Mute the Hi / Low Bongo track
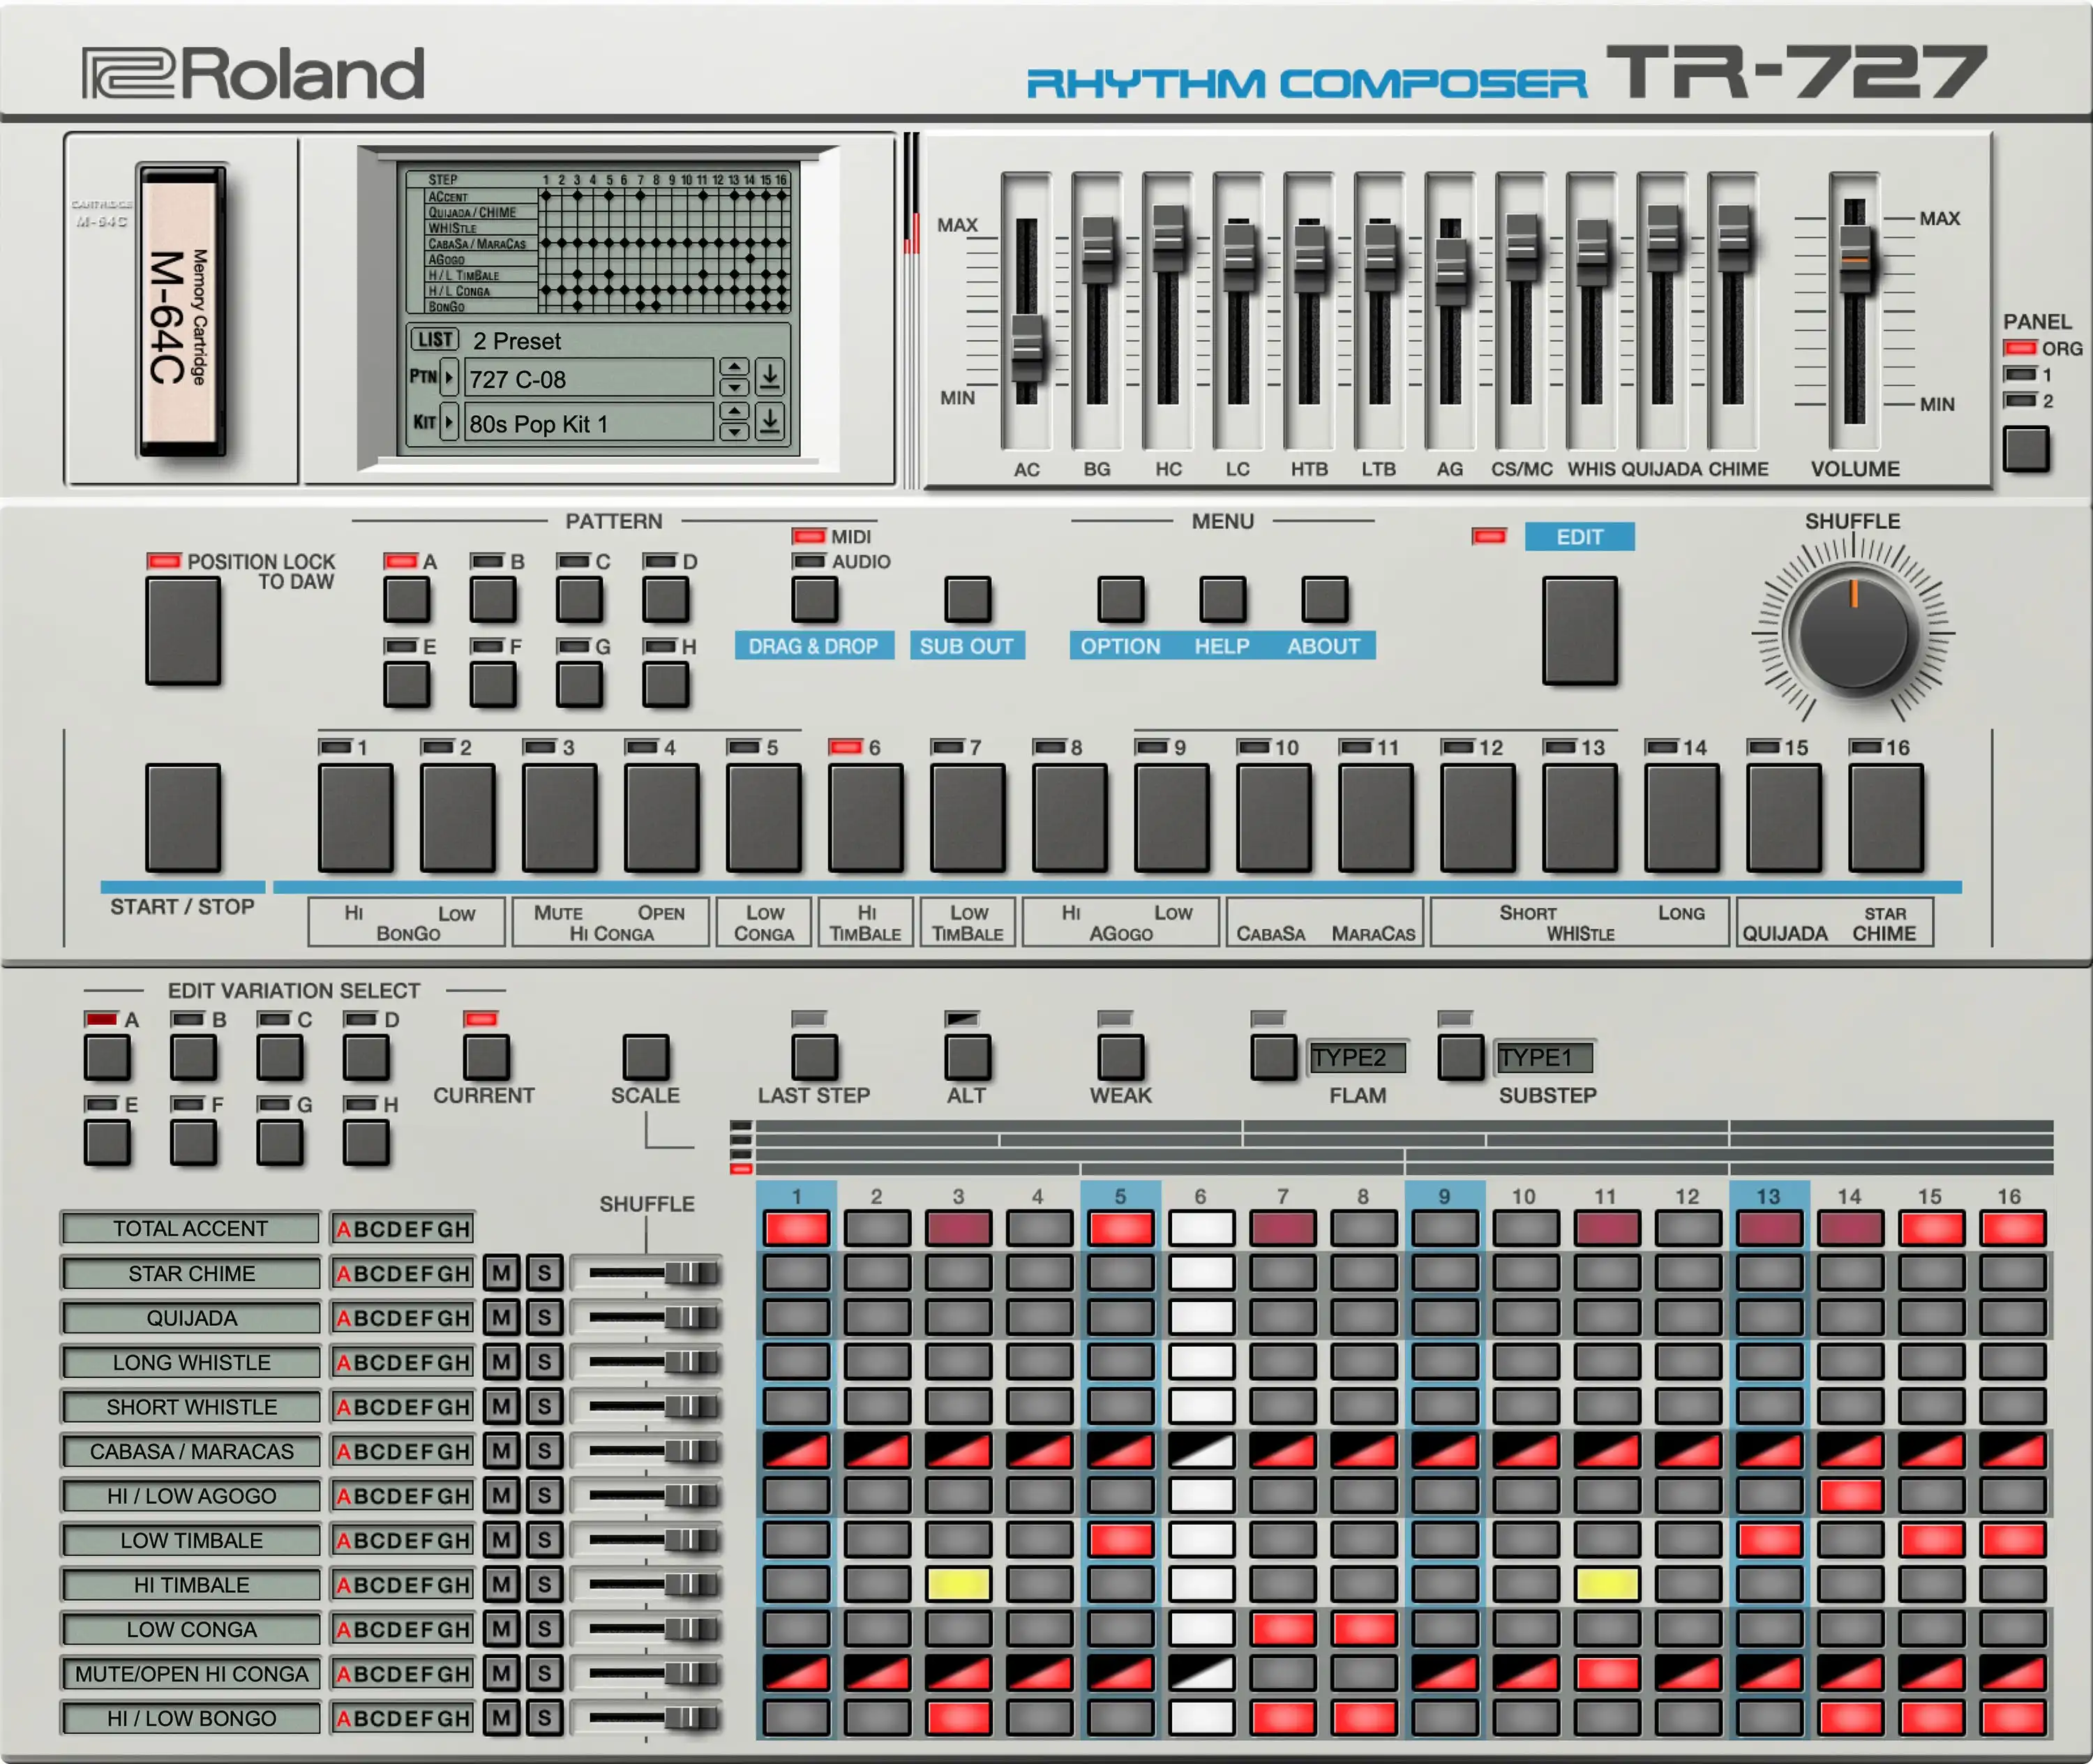The image size is (2093, 1764). coord(501,1718)
